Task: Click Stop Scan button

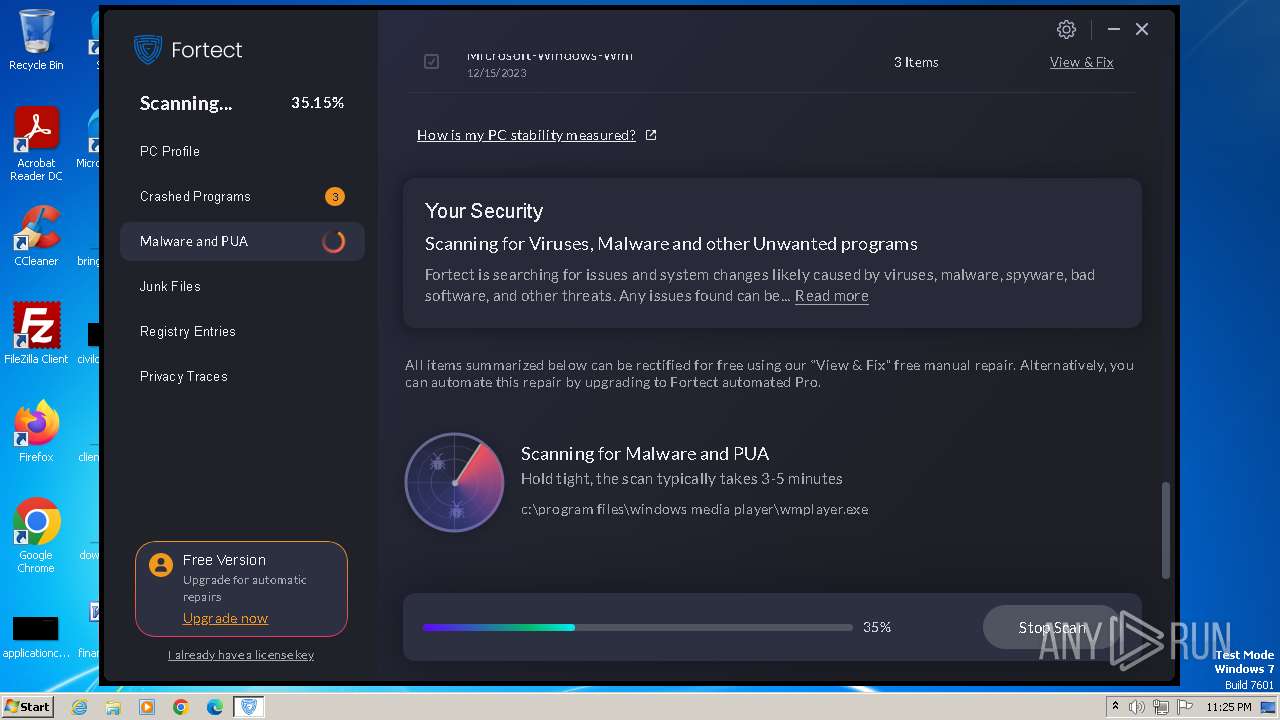Action: (1052, 627)
